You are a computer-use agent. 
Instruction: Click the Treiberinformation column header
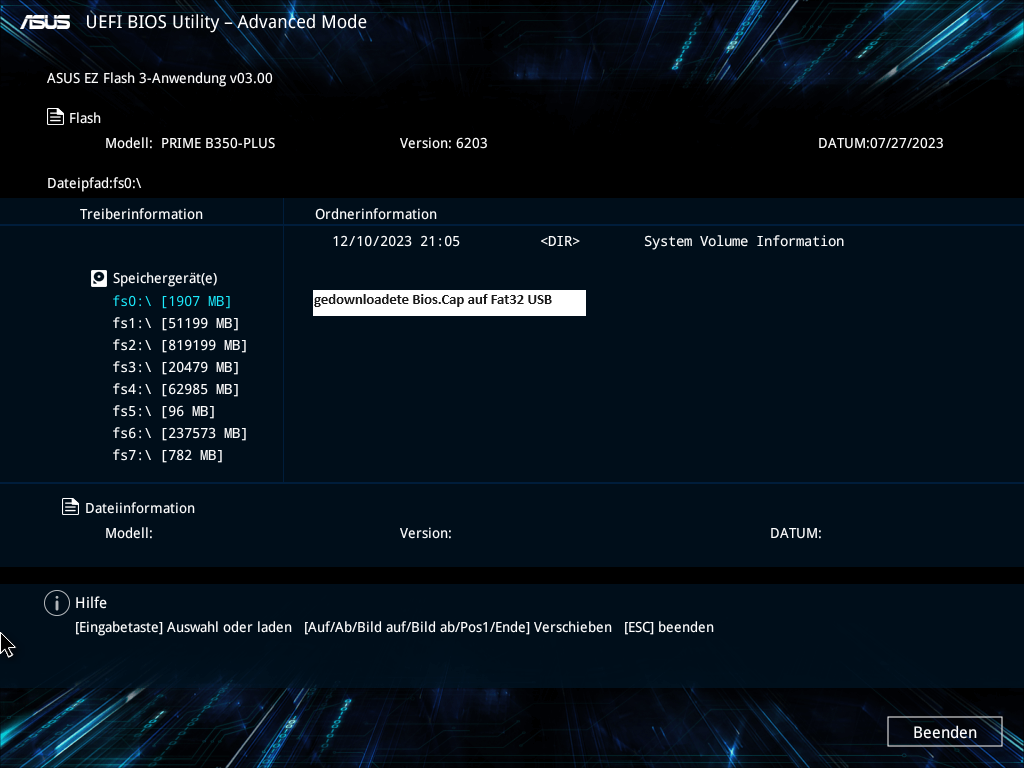pyautogui.click(x=141, y=214)
